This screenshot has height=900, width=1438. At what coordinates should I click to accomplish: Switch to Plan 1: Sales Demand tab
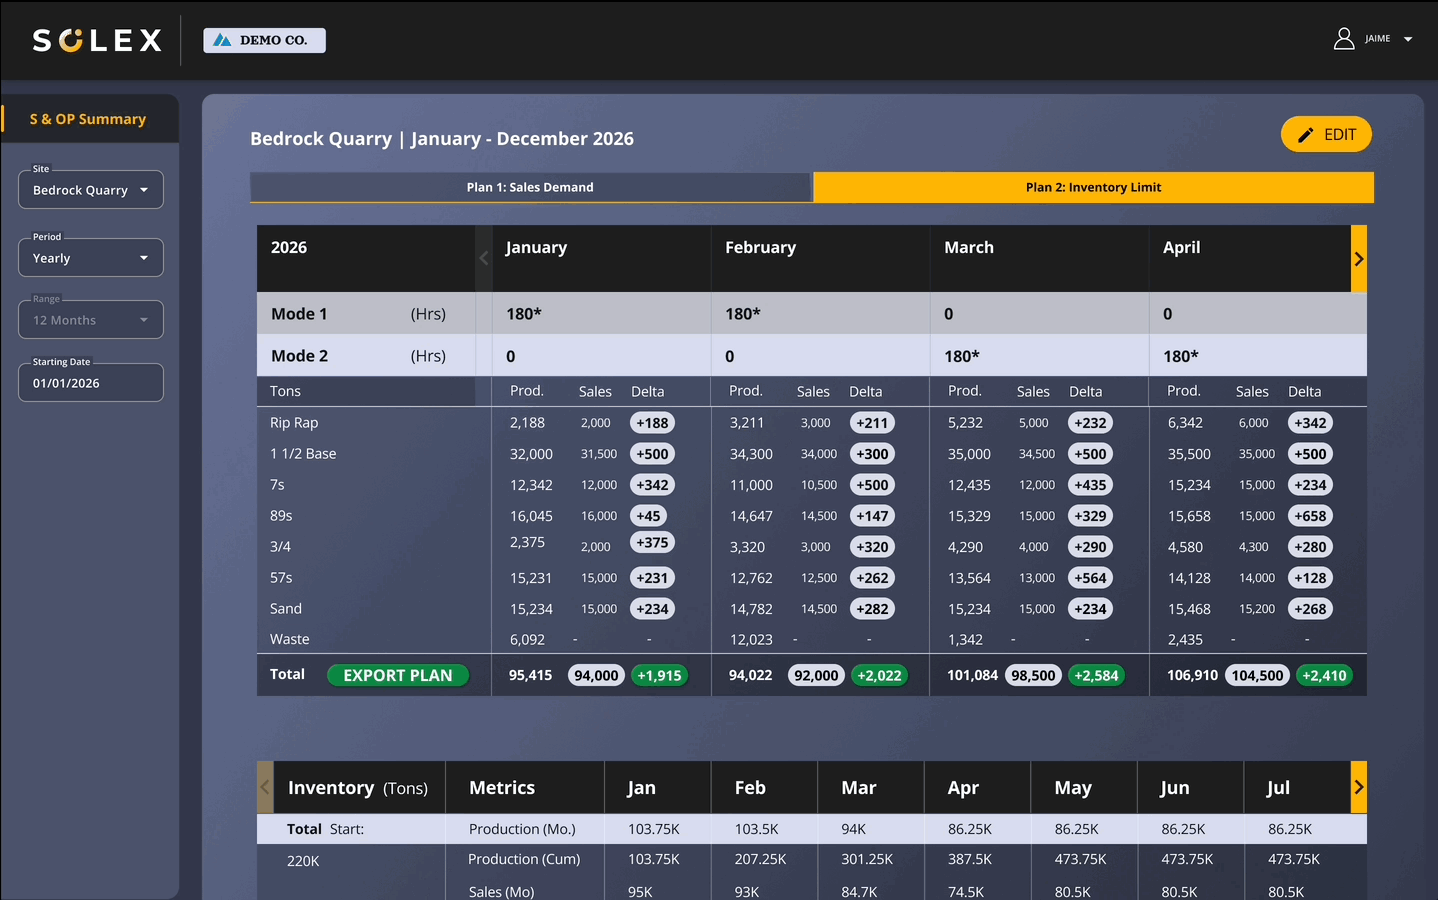click(530, 187)
